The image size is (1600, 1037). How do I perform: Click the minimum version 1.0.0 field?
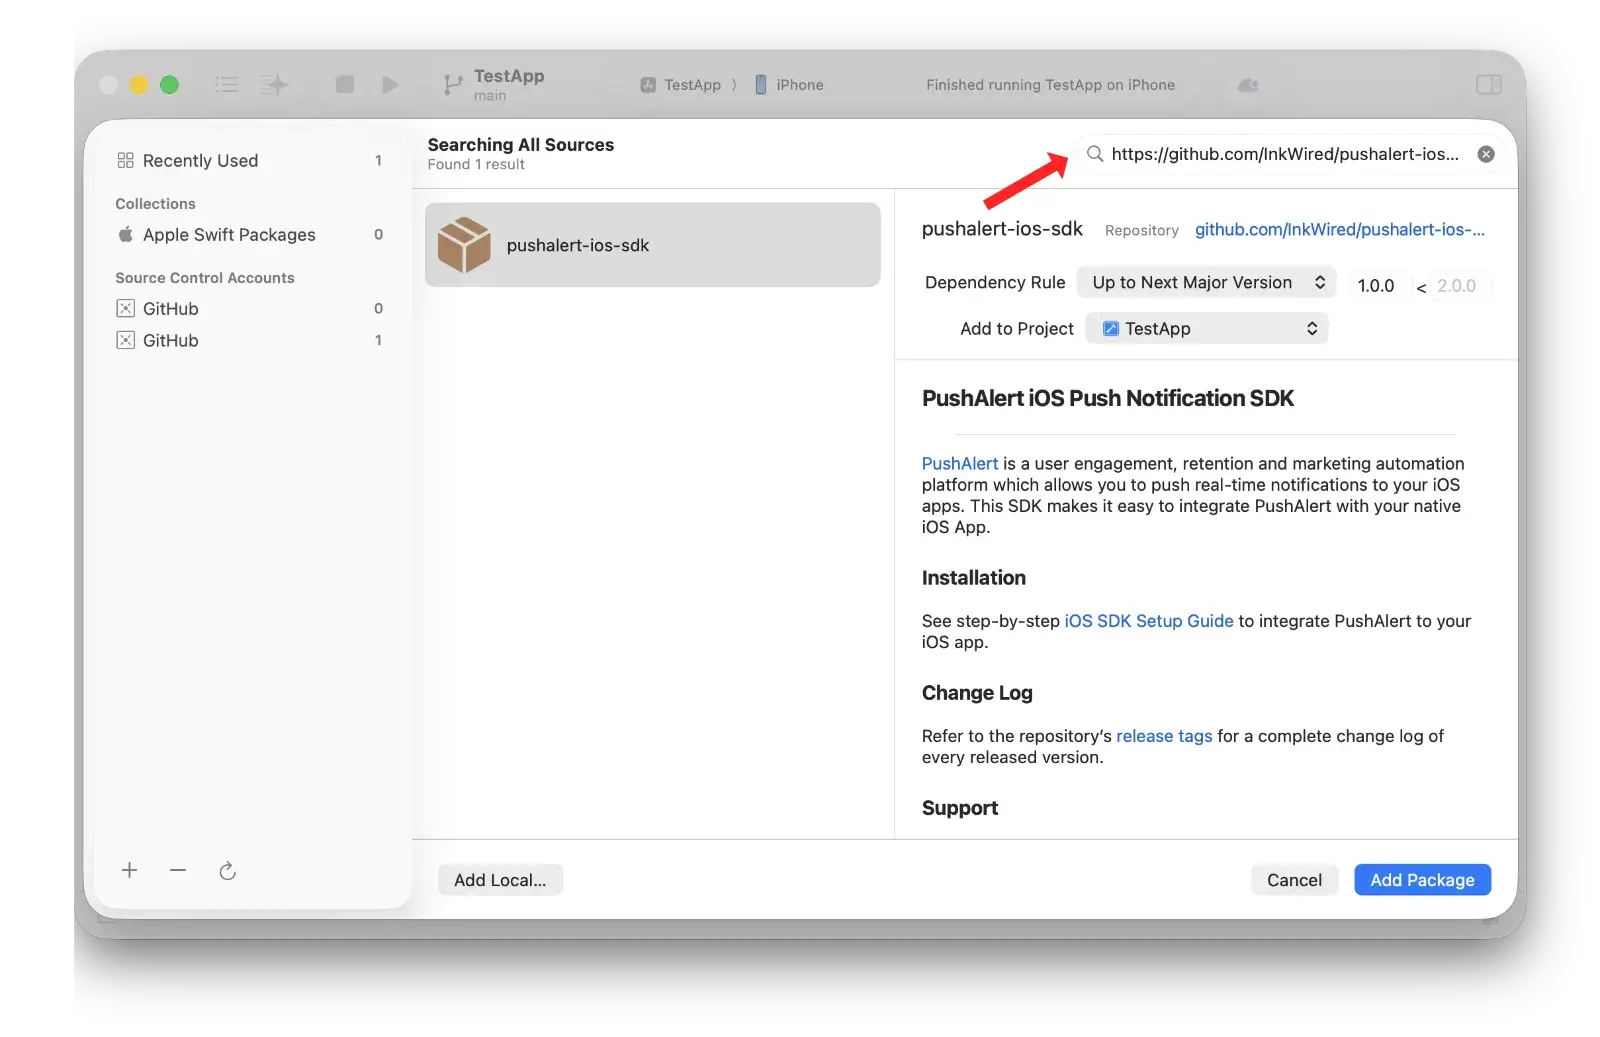tap(1377, 286)
